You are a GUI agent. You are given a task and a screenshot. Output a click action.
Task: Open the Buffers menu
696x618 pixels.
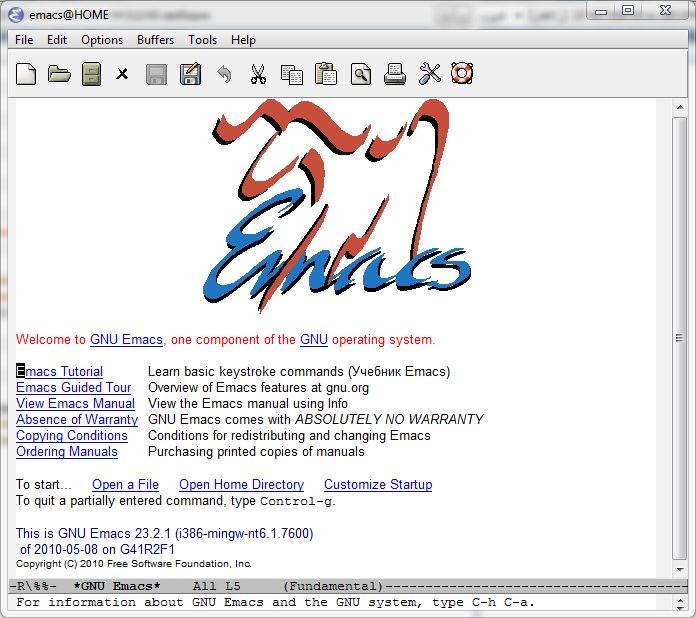[155, 40]
